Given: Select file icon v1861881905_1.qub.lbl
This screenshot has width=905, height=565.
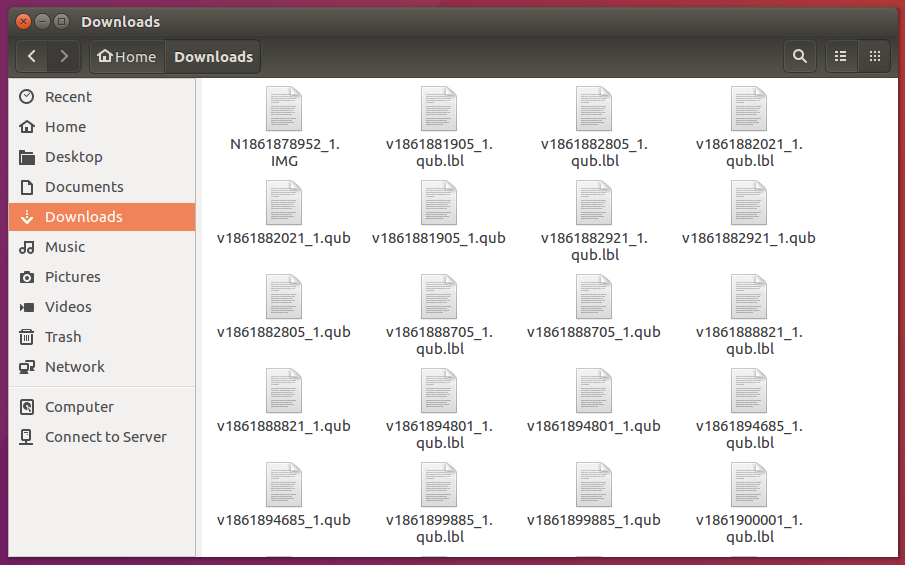Looking at the screenshot, I should [439, 109].
